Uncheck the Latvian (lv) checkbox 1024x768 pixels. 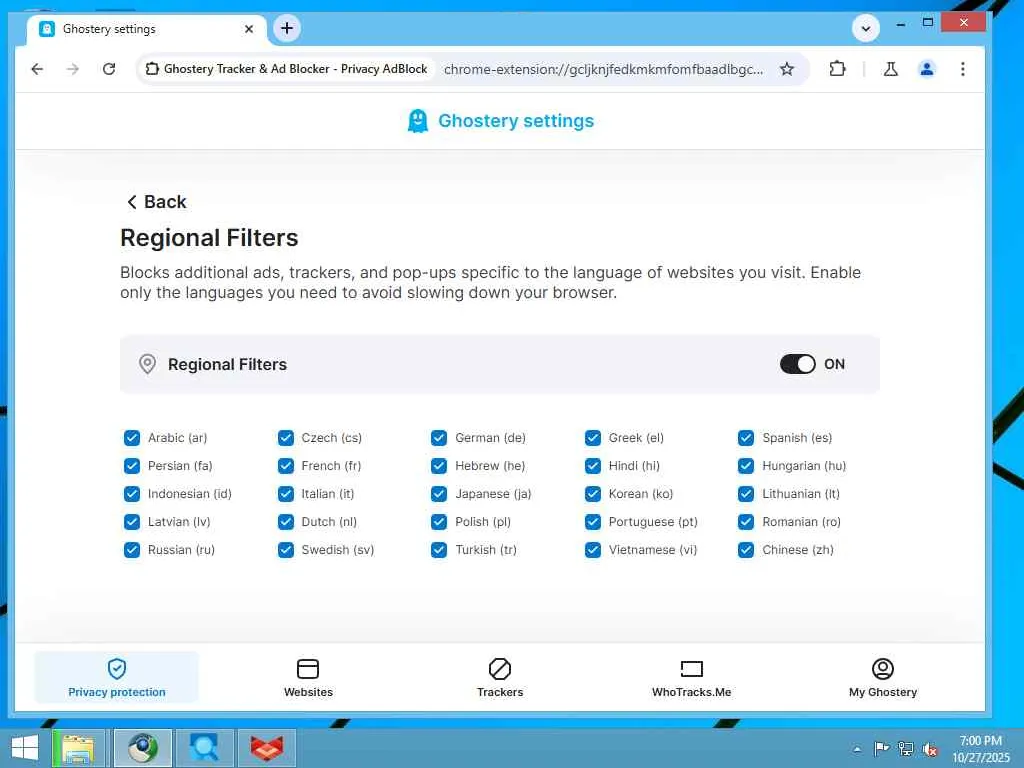coord(132,522)
